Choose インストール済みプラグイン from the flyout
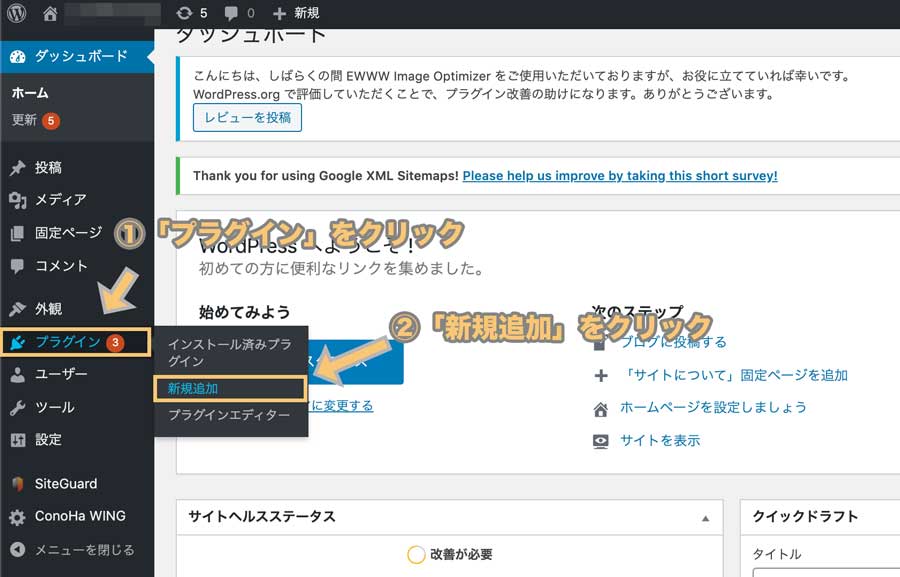This screenshot has height=577, width=900. [230, 353]
